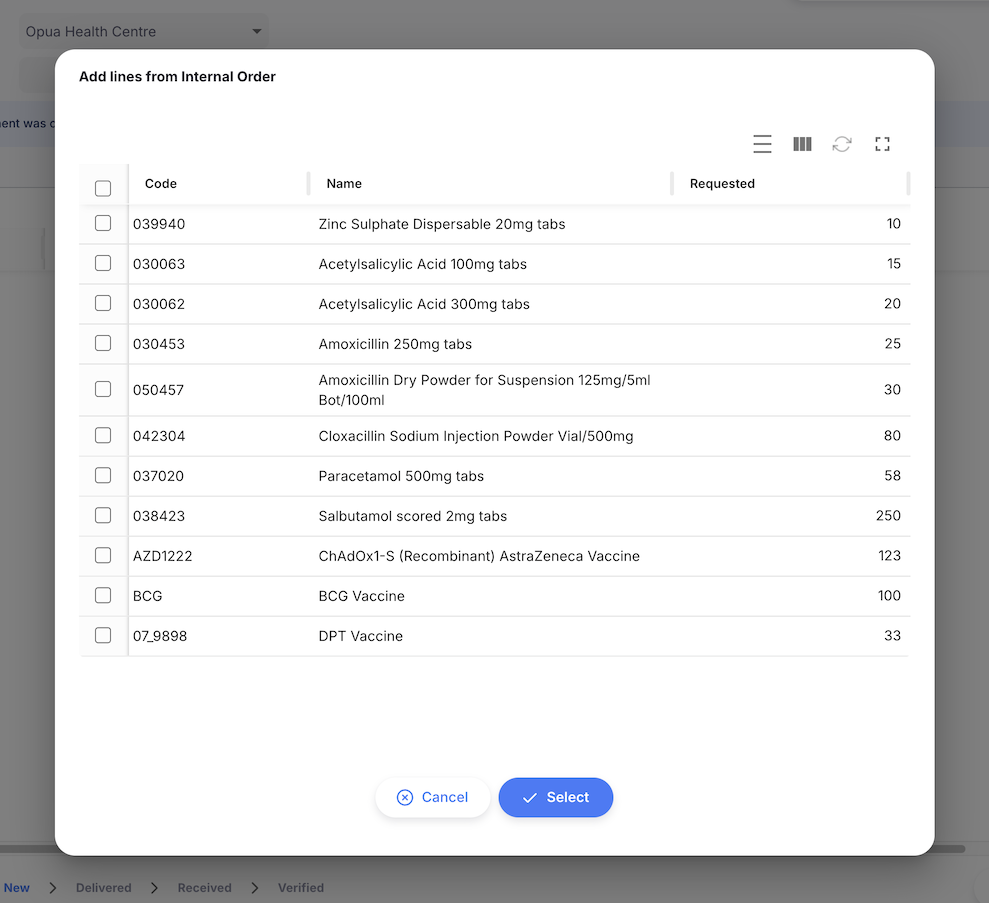Check the Paracetamol 500mg tabs row
This screenshot has height=903, width=989.
tap(102, 475)
